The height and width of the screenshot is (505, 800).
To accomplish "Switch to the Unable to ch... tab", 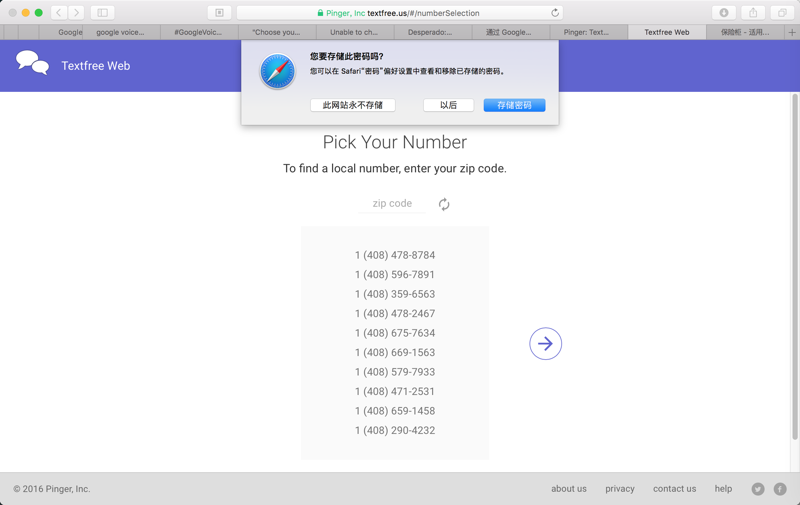I will pyautogui.click(x=354, y=32).
